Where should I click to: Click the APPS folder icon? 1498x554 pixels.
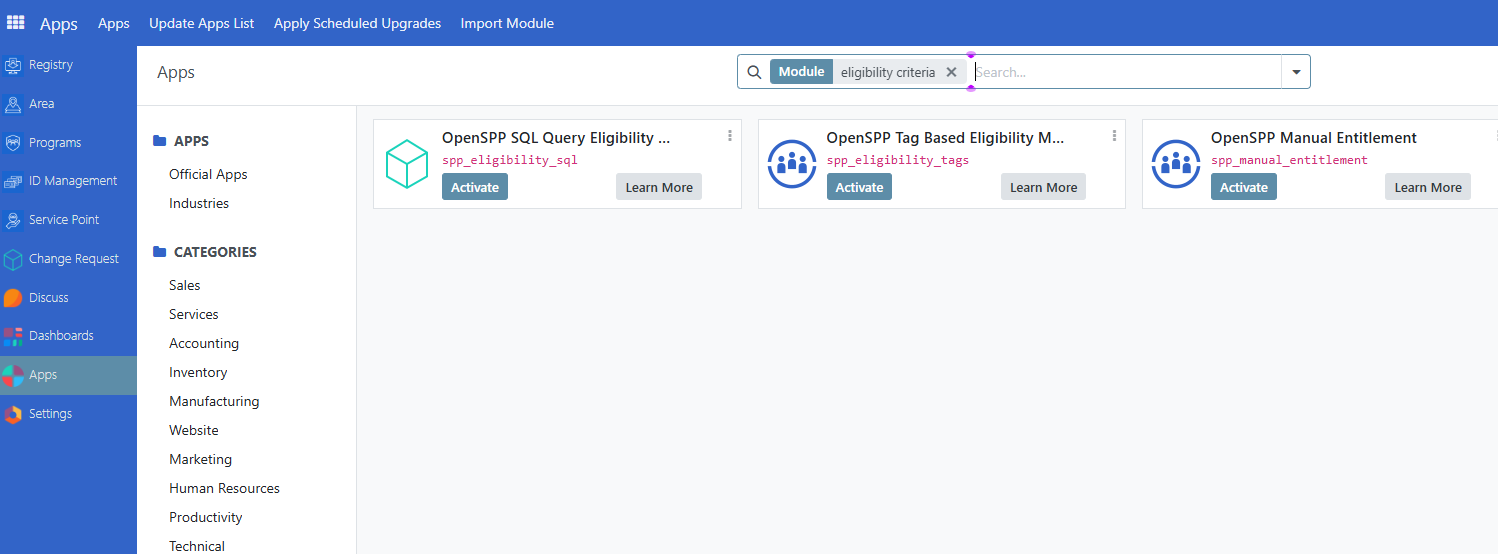(160, 141)
